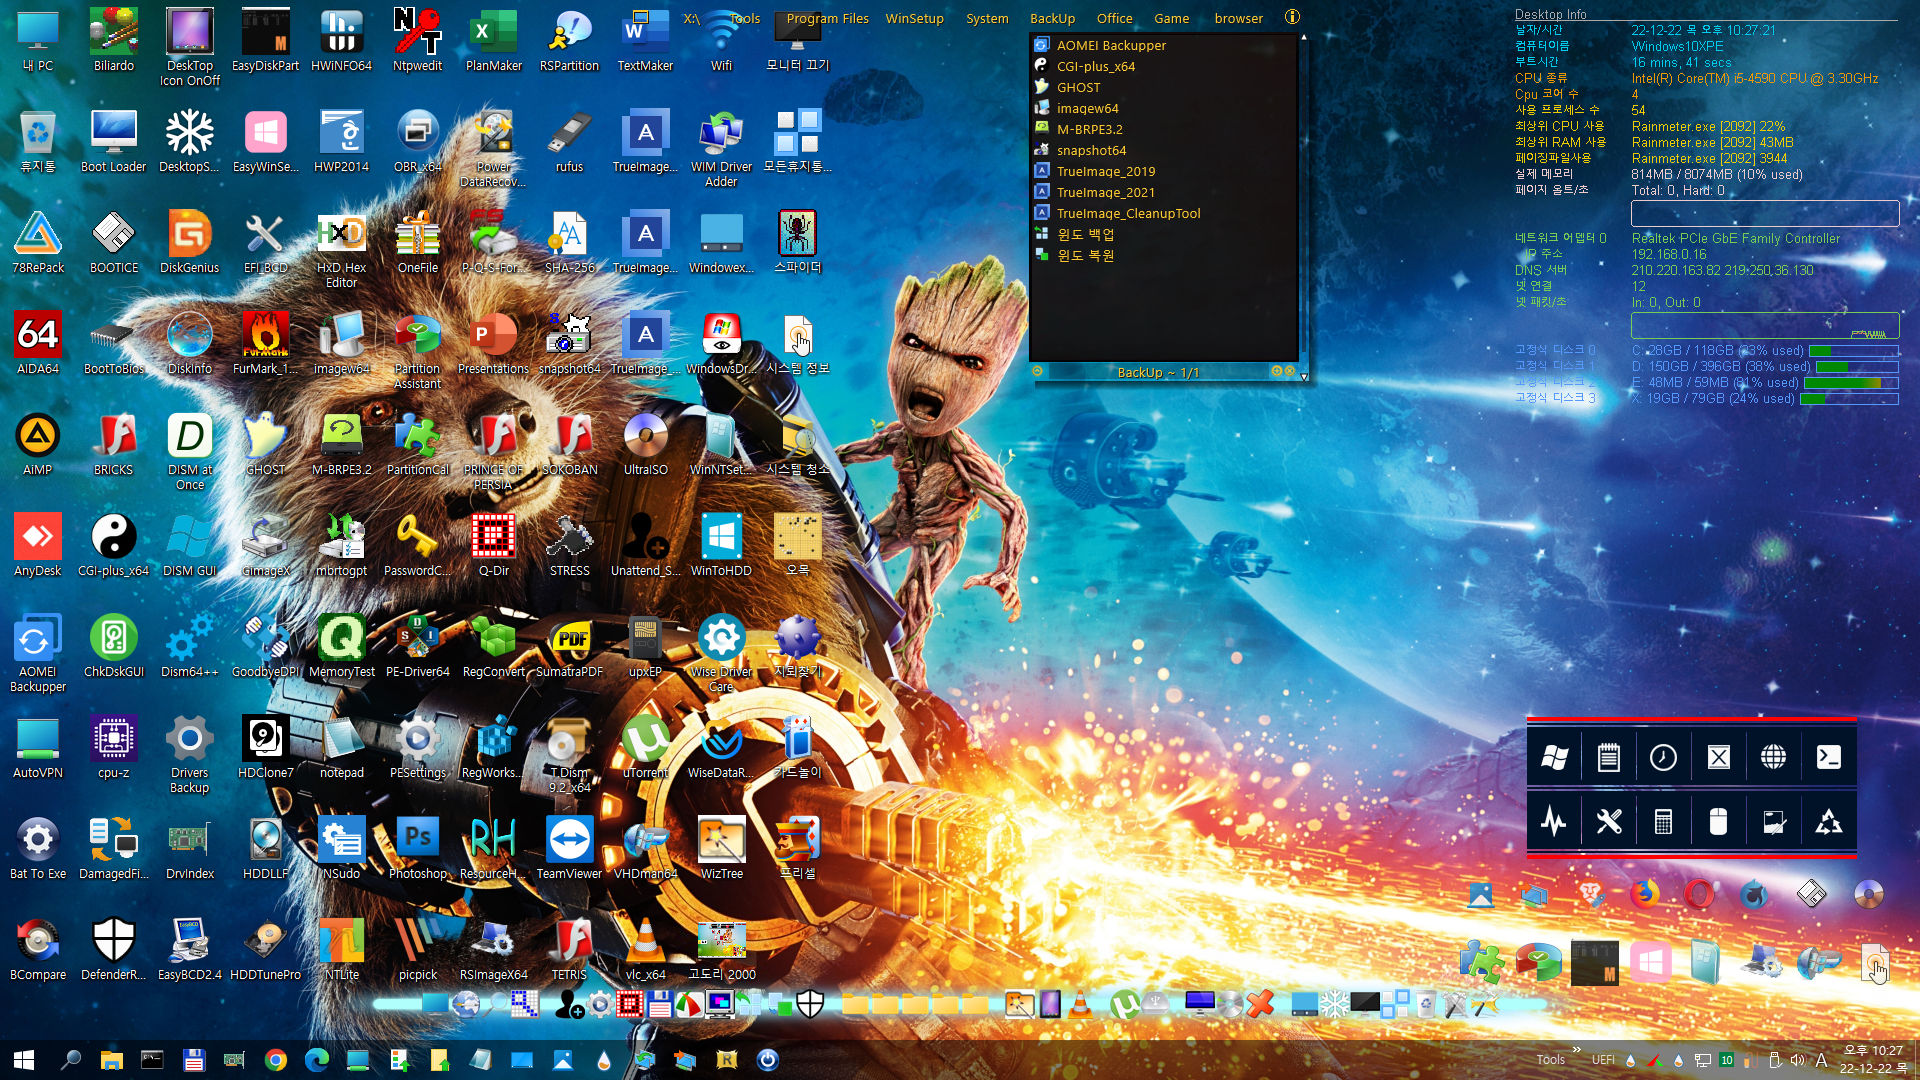Launch the EasyDiskPart shortcut
Image resolution: width=1920 pixels, height=1080 pixels.
265,40
